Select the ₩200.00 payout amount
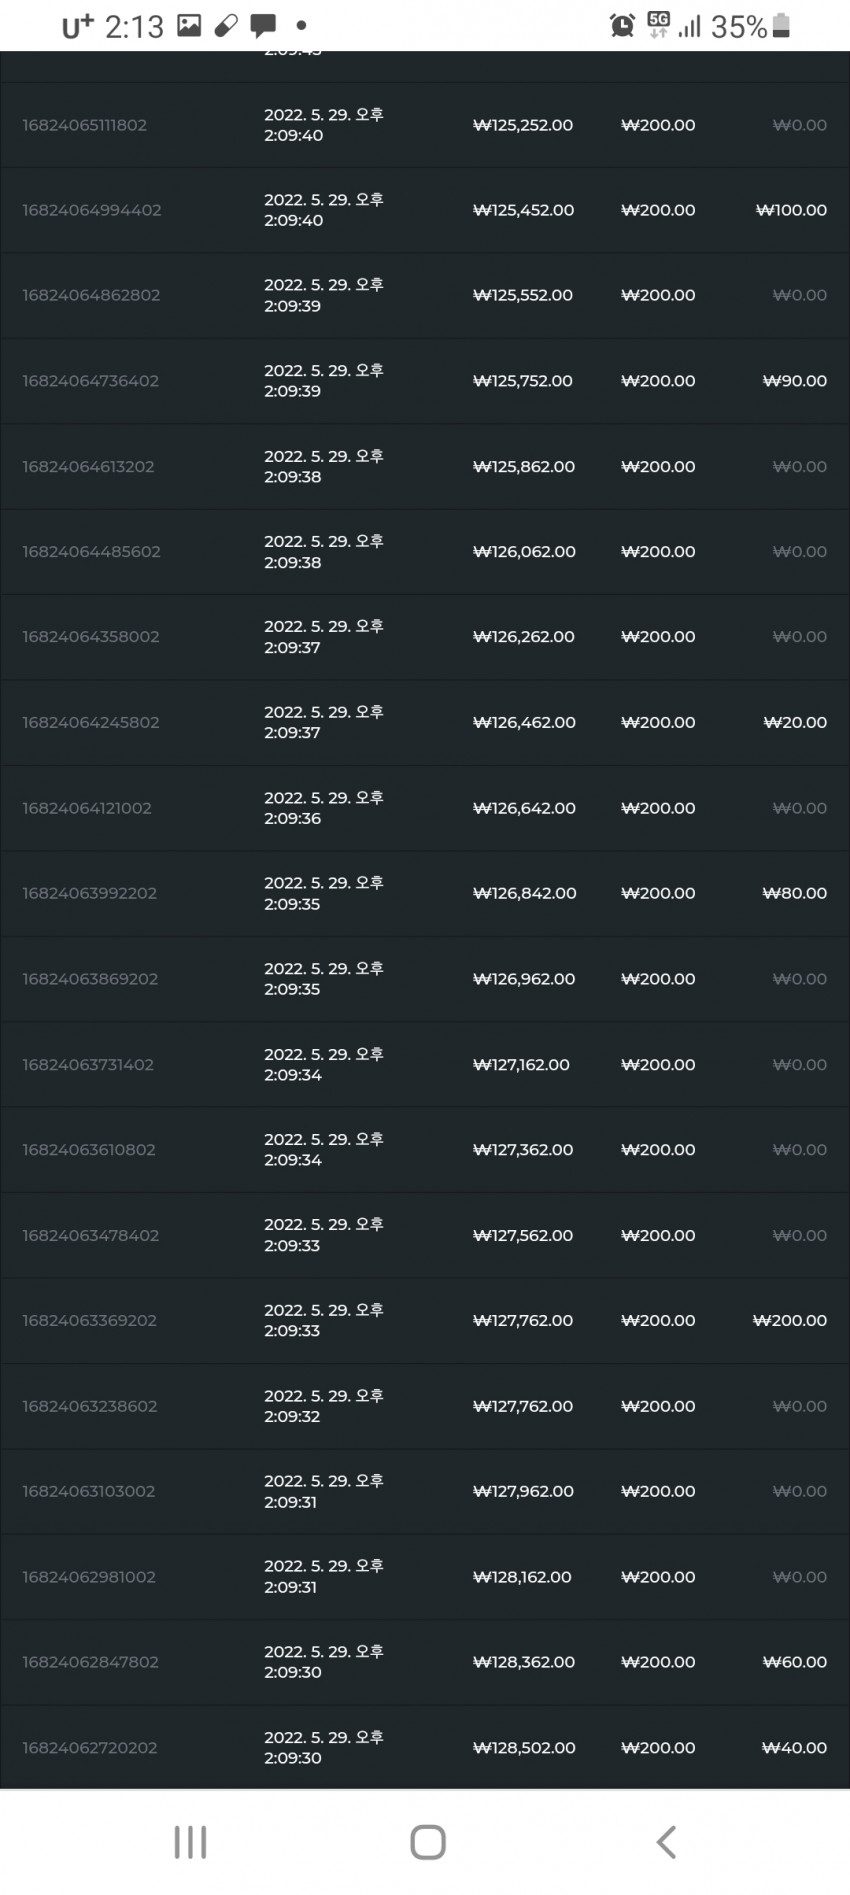This screenshot has height=1895, width=850. 790,1320
